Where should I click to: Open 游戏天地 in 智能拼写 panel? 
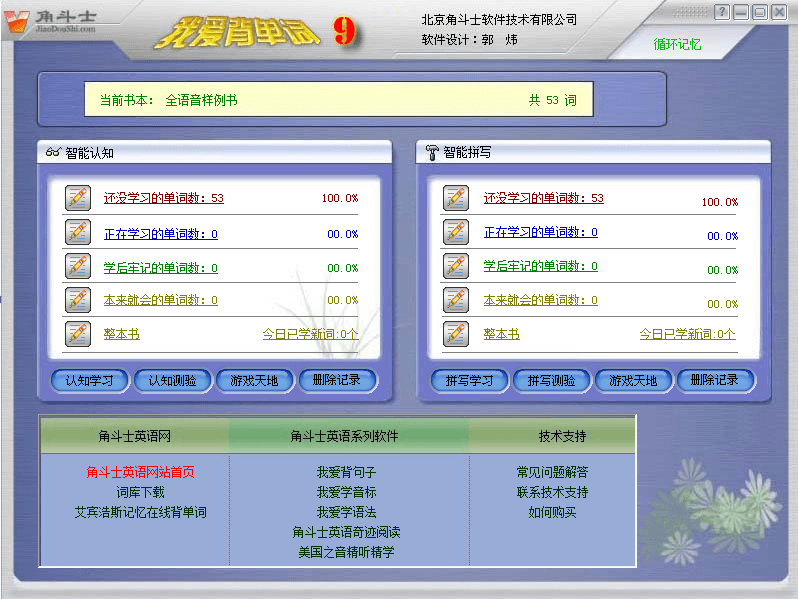point(634,381)
